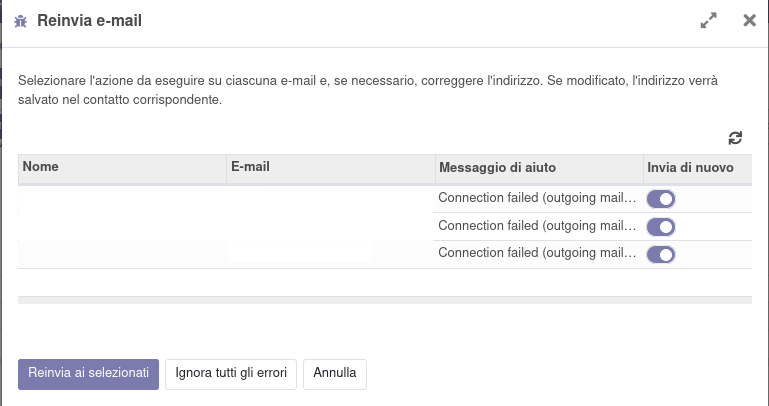The height and width of the screenshot is (406, 769).
Task: Edit the second row E-mail cell
Action: coord(330,227)
